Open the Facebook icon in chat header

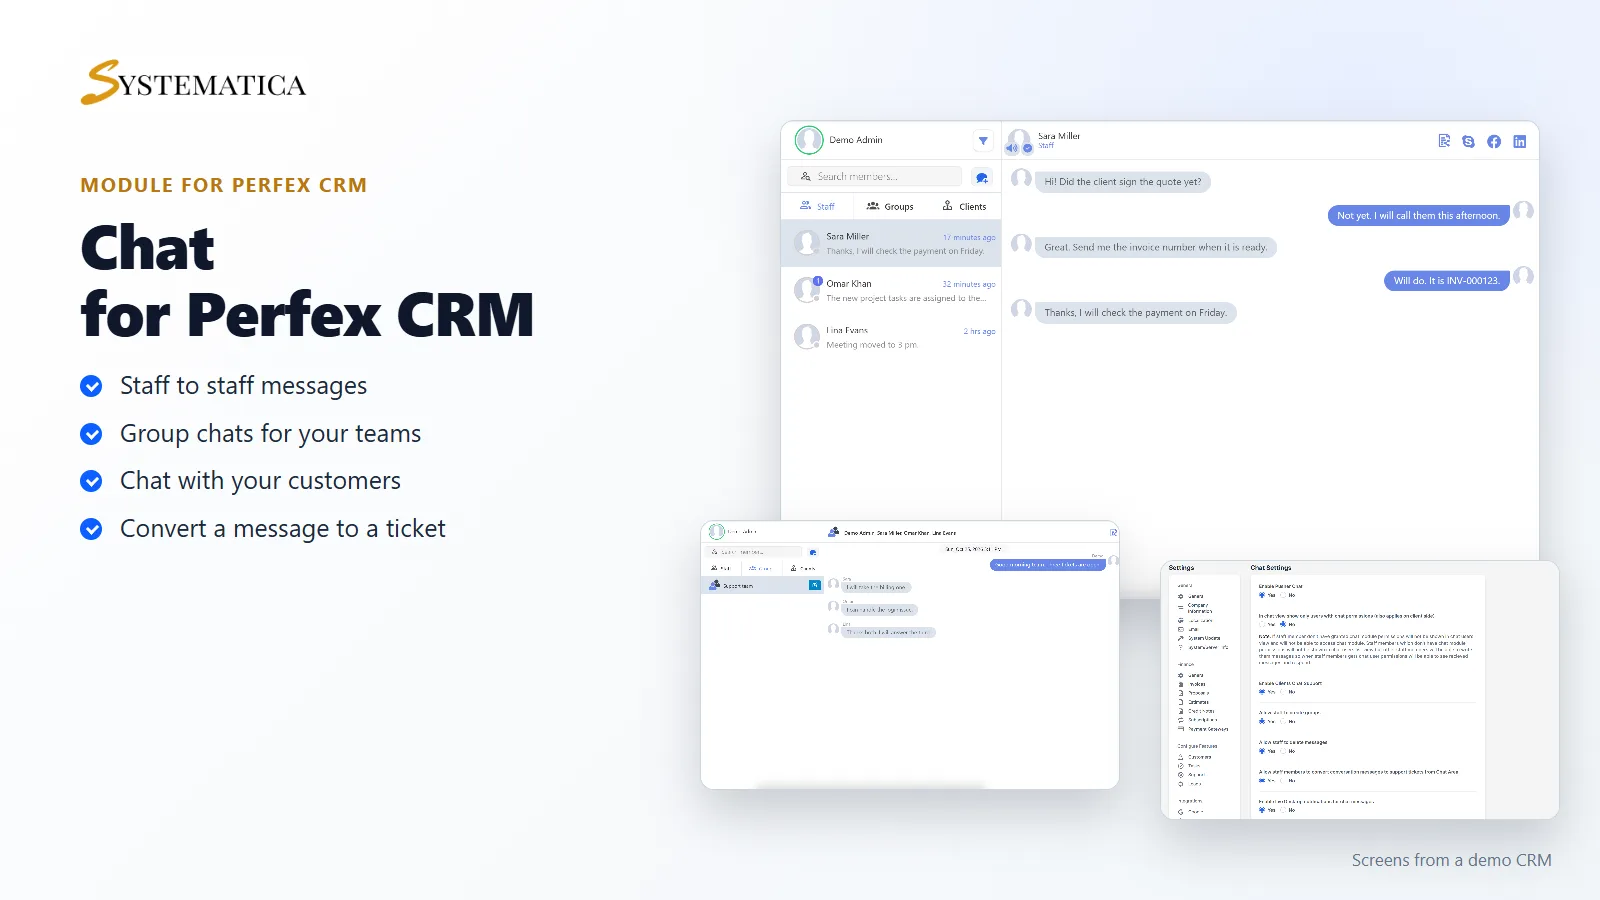(1494, 142)
